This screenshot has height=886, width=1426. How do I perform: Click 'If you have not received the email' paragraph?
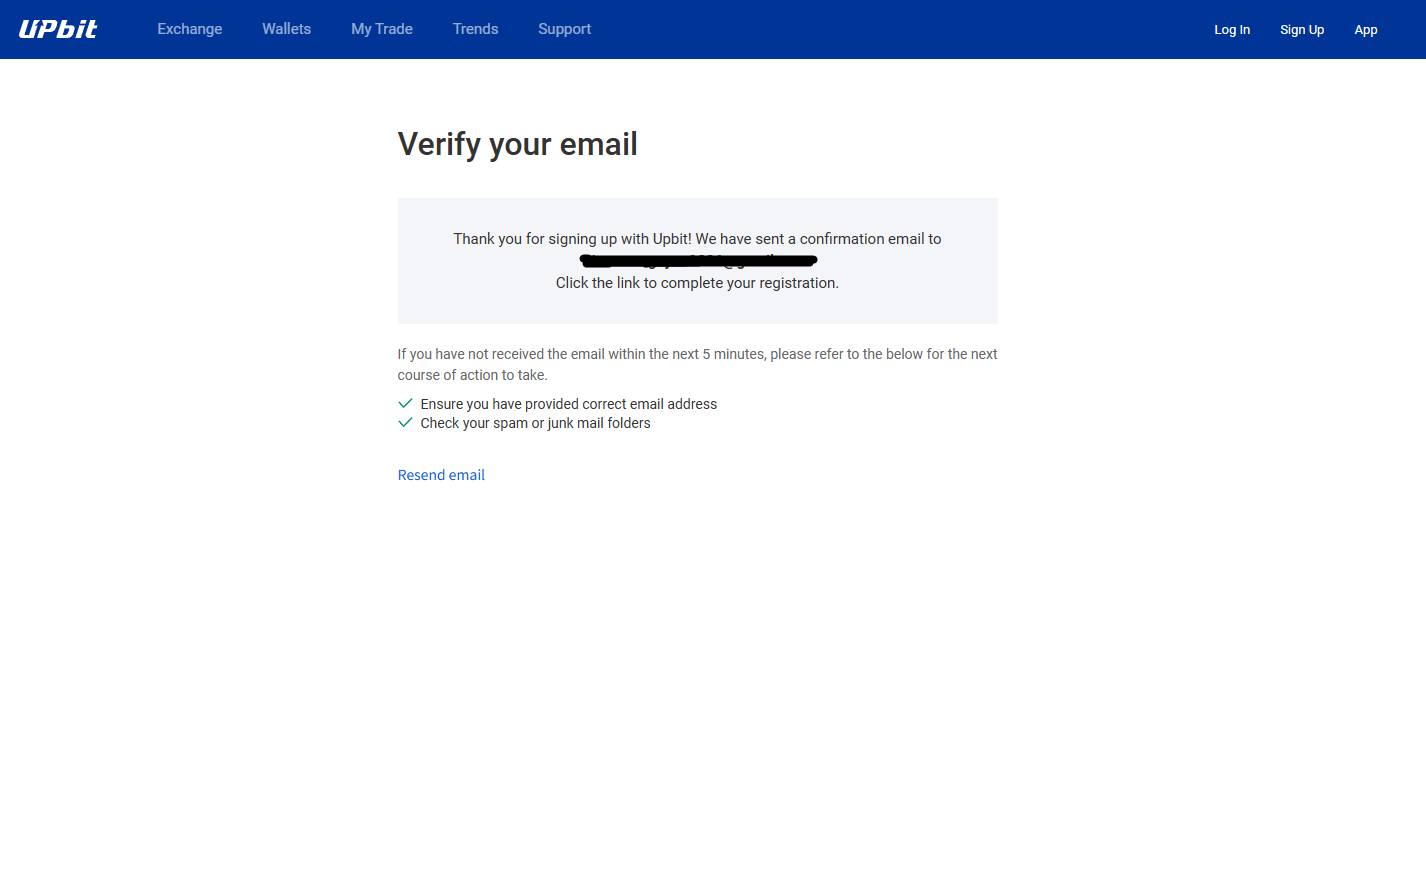coord(697,364)
